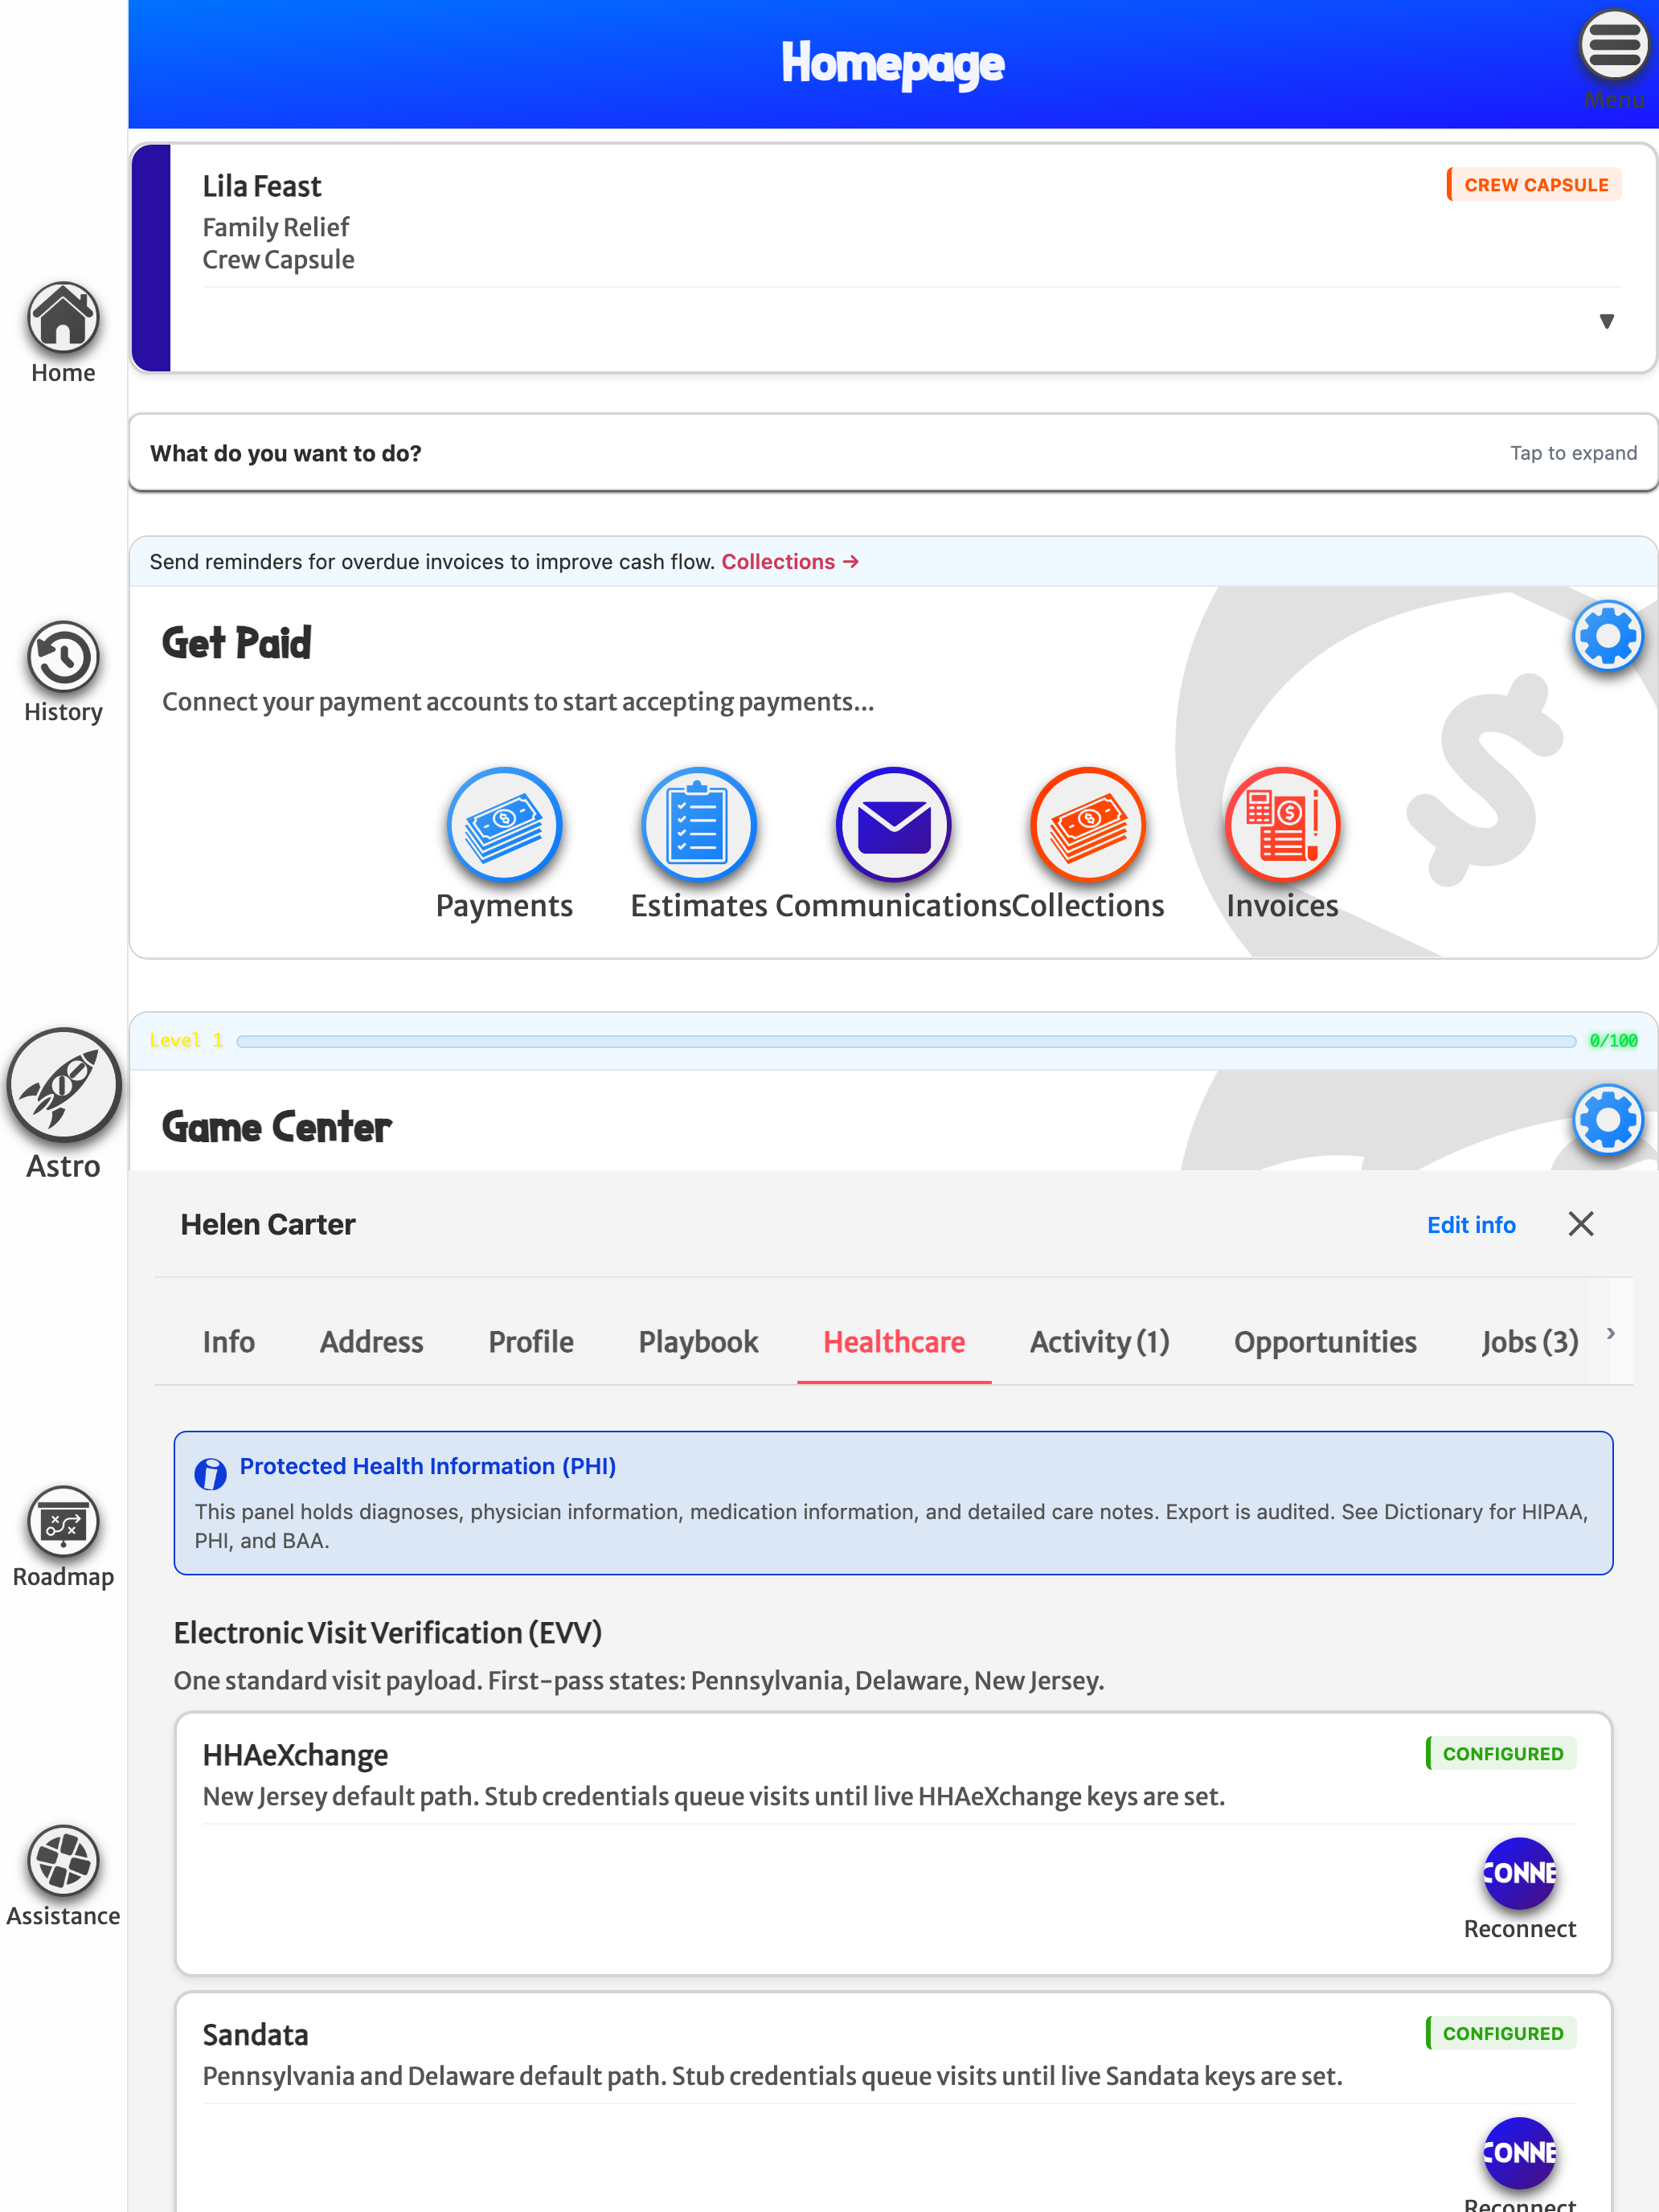Open Communications envelope icon
Viewport: 1659px width, 2212px height.
[x=893, y=825]
